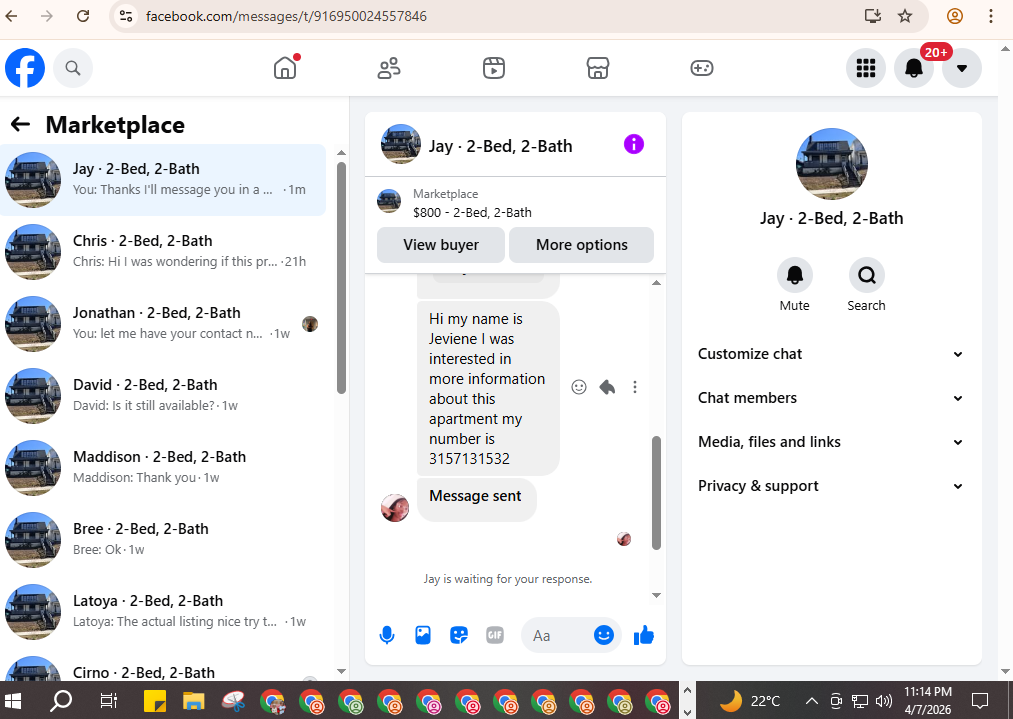Open the Notifications bell with 20+ badge
Screen dimensions: 1013x719
pos(914,68)
